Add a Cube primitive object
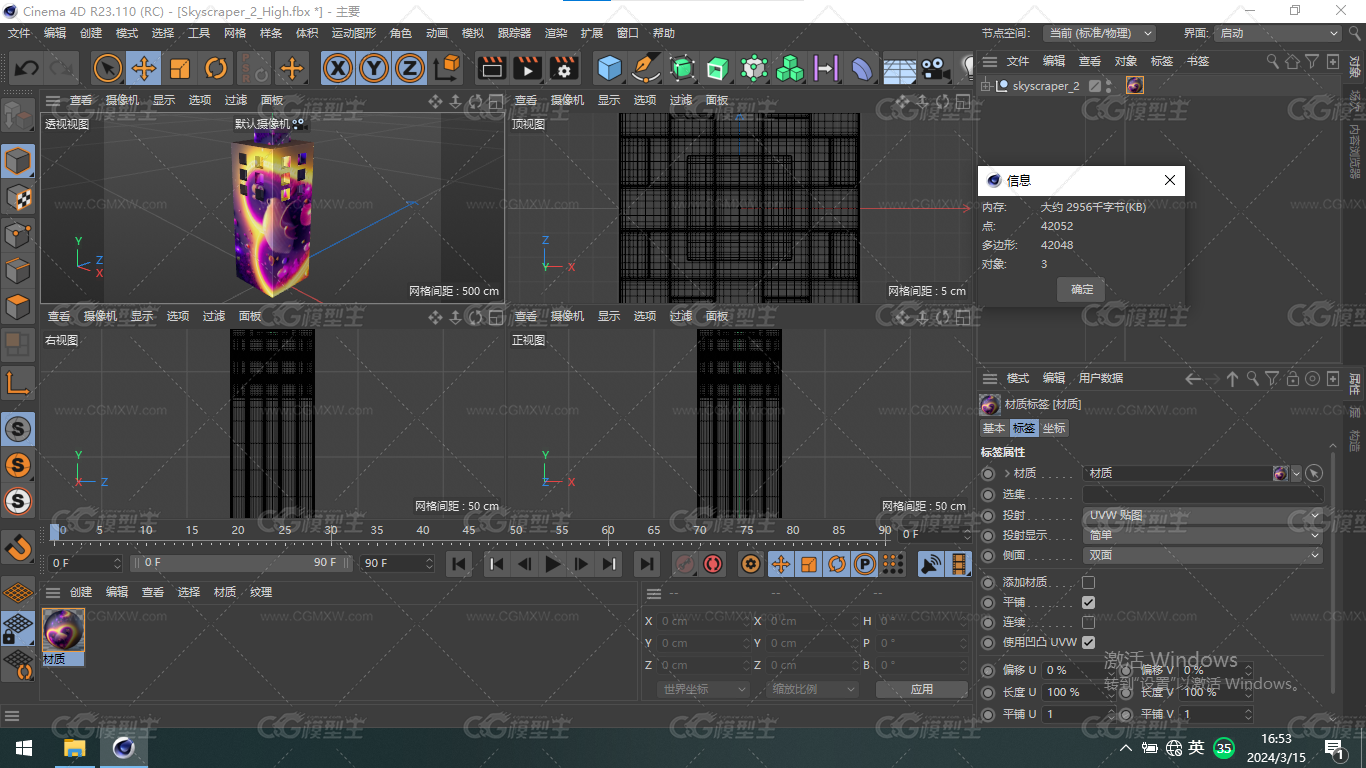Image resolution: width=1366 pixels, height=768 pixels. tap(609, 68)
